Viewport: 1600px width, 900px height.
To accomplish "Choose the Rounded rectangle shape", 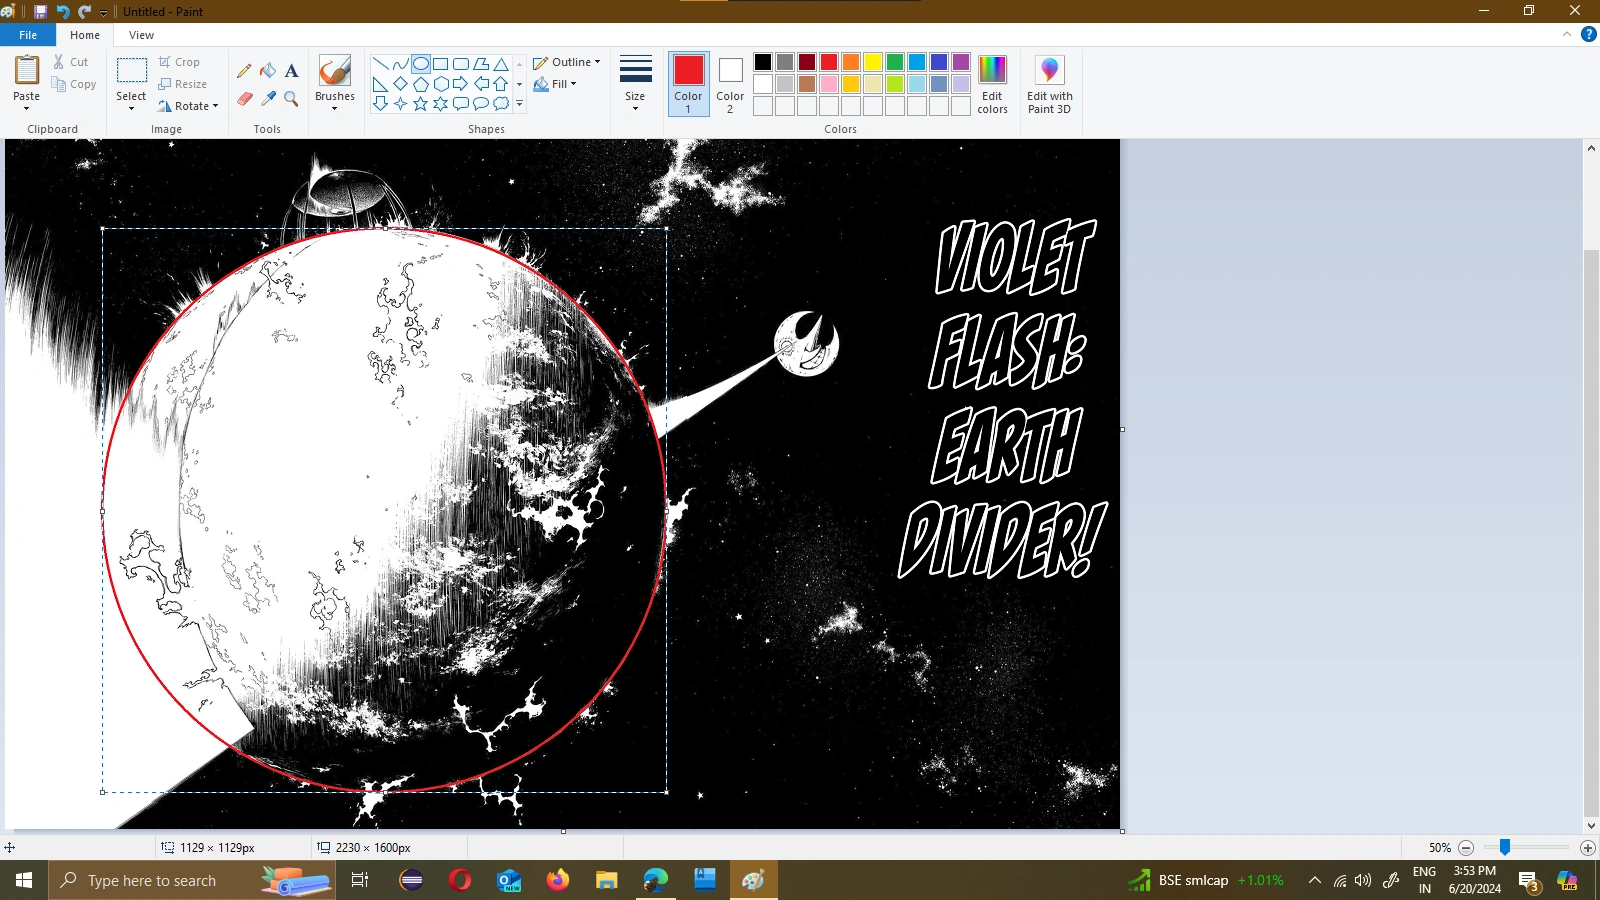I will (461, 64).
